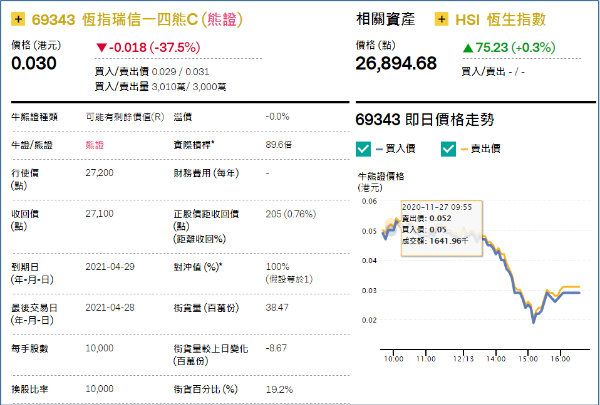Click the 可能有剩餘價值(R) value
The width and height of the screenshot is (600, 405).
[x=125, y=117]
